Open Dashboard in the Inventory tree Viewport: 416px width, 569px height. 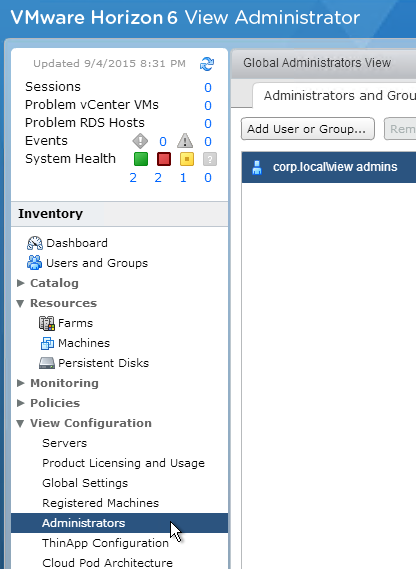pos(77,243)
